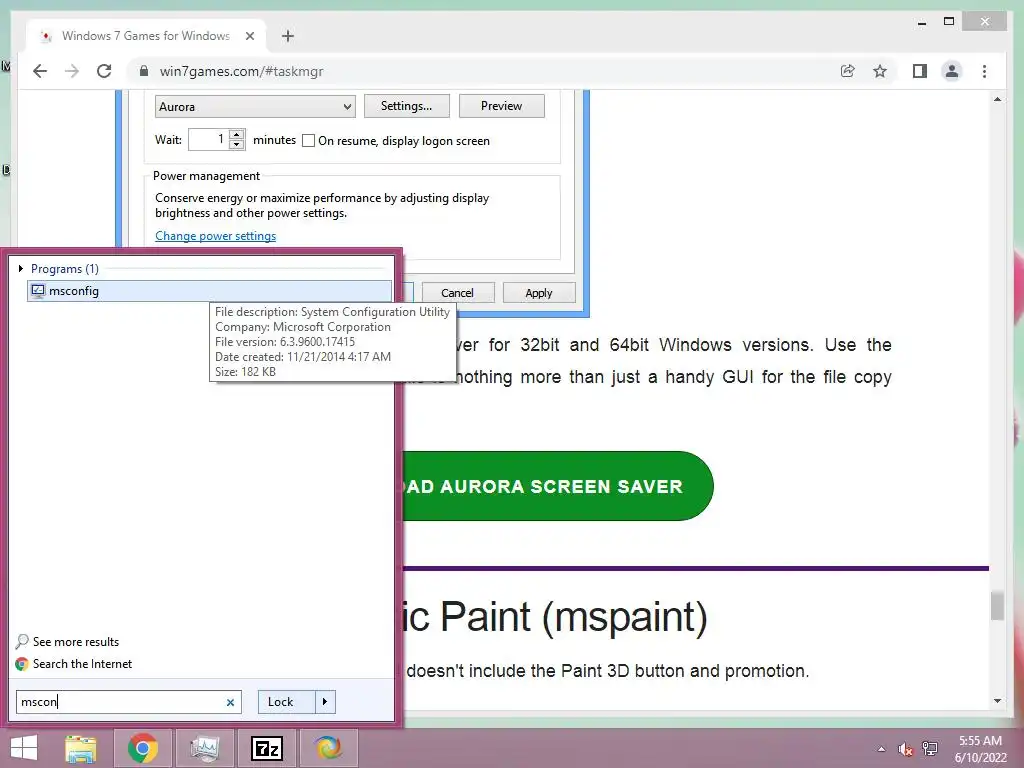Screen dimensions: 1024x768
Task: Click the address bar URL
Action: pos(242,71)
